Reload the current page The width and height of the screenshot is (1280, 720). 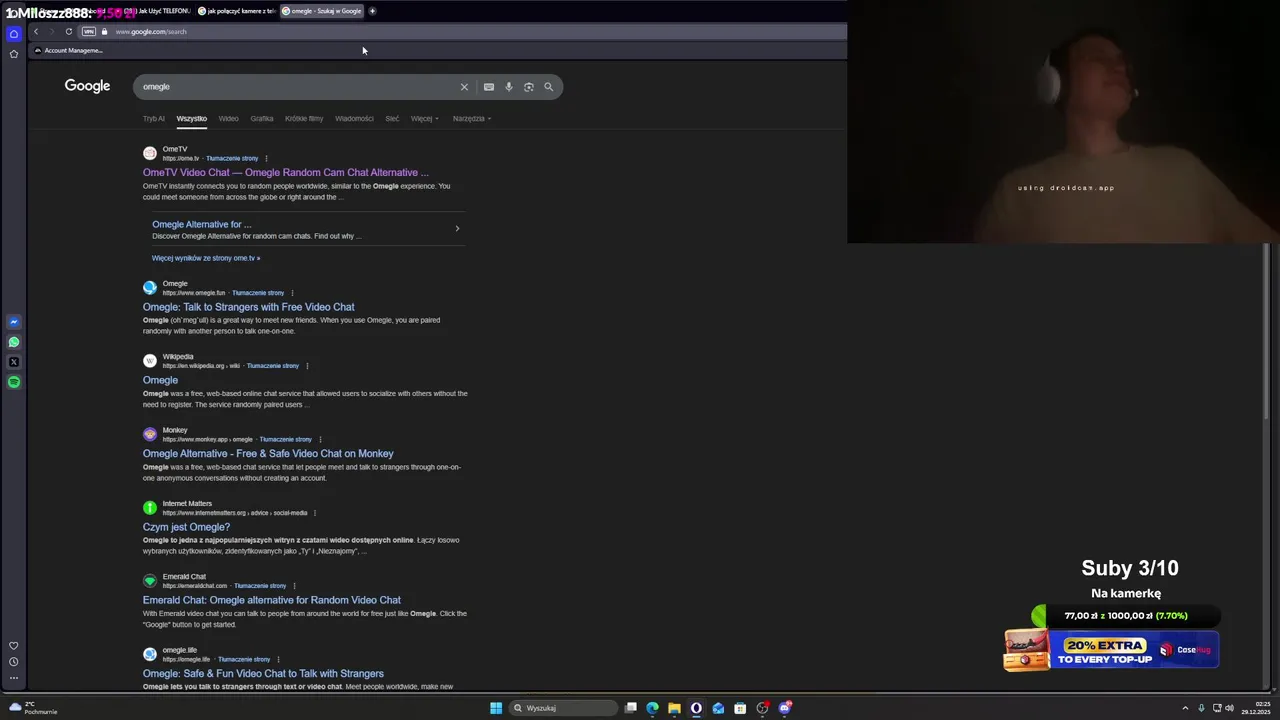69,32
